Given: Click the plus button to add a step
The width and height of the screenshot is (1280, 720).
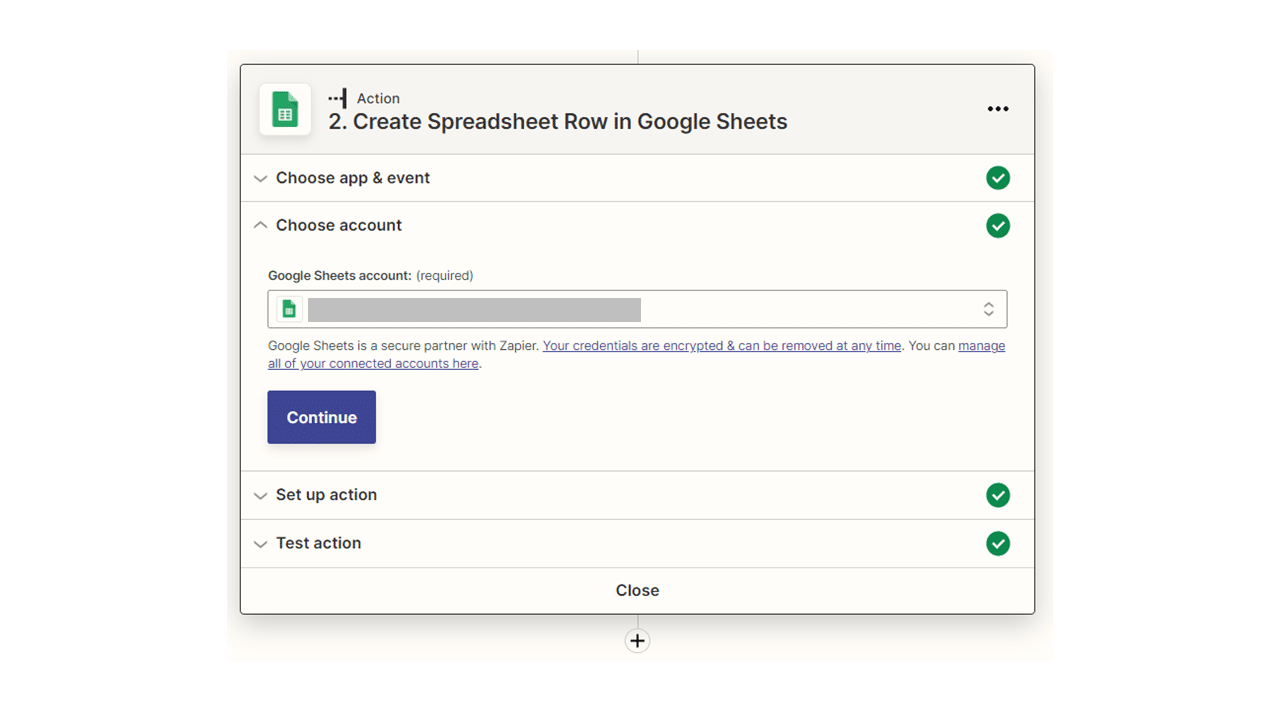Looking at the screenshot, I should 637,641.
